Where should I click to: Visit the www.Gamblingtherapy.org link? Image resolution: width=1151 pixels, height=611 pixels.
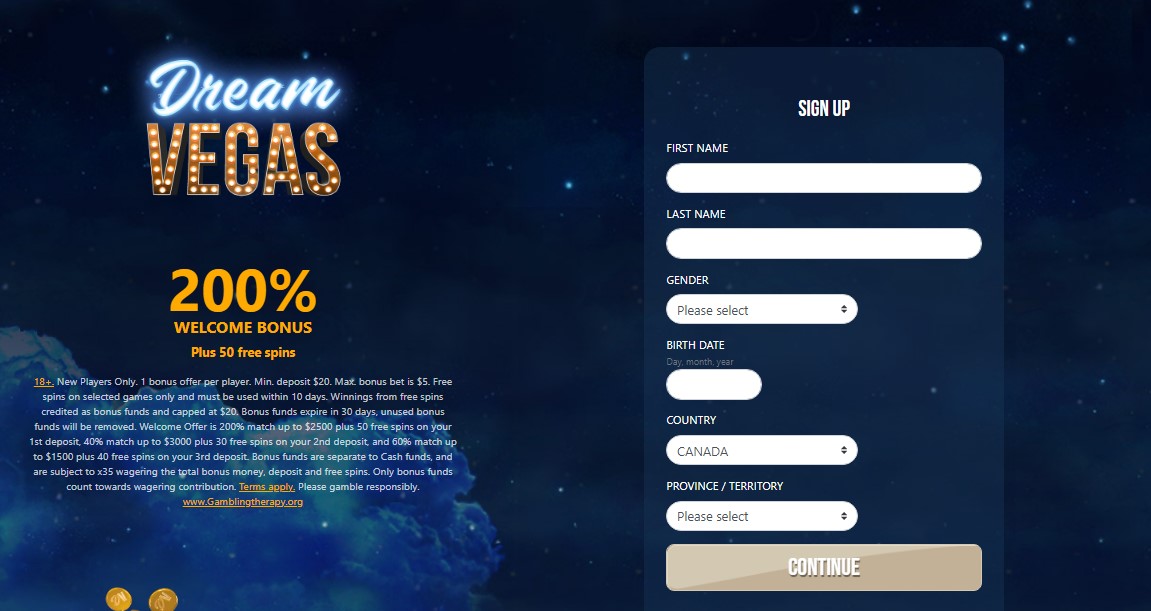[x=243, y=502]
